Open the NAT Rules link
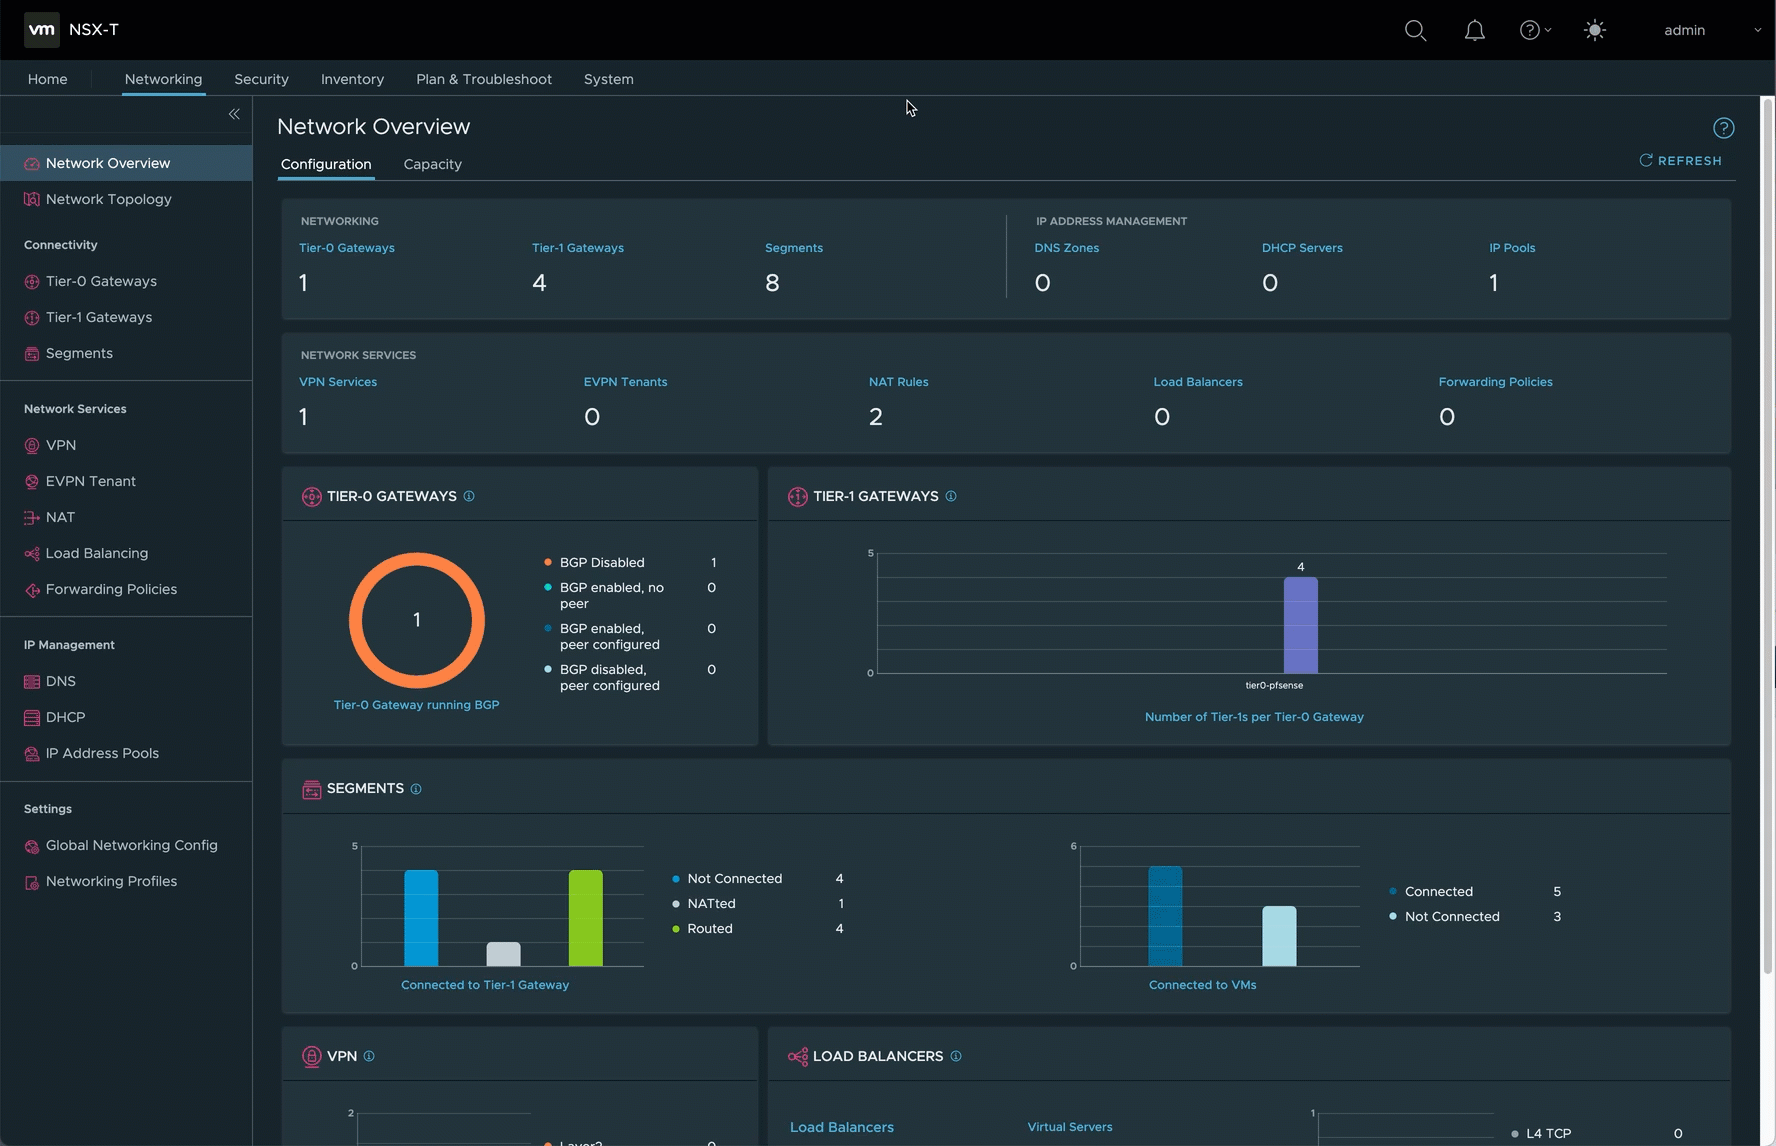The height and width of the screenshot is (1146, 1776). point(898,382)
